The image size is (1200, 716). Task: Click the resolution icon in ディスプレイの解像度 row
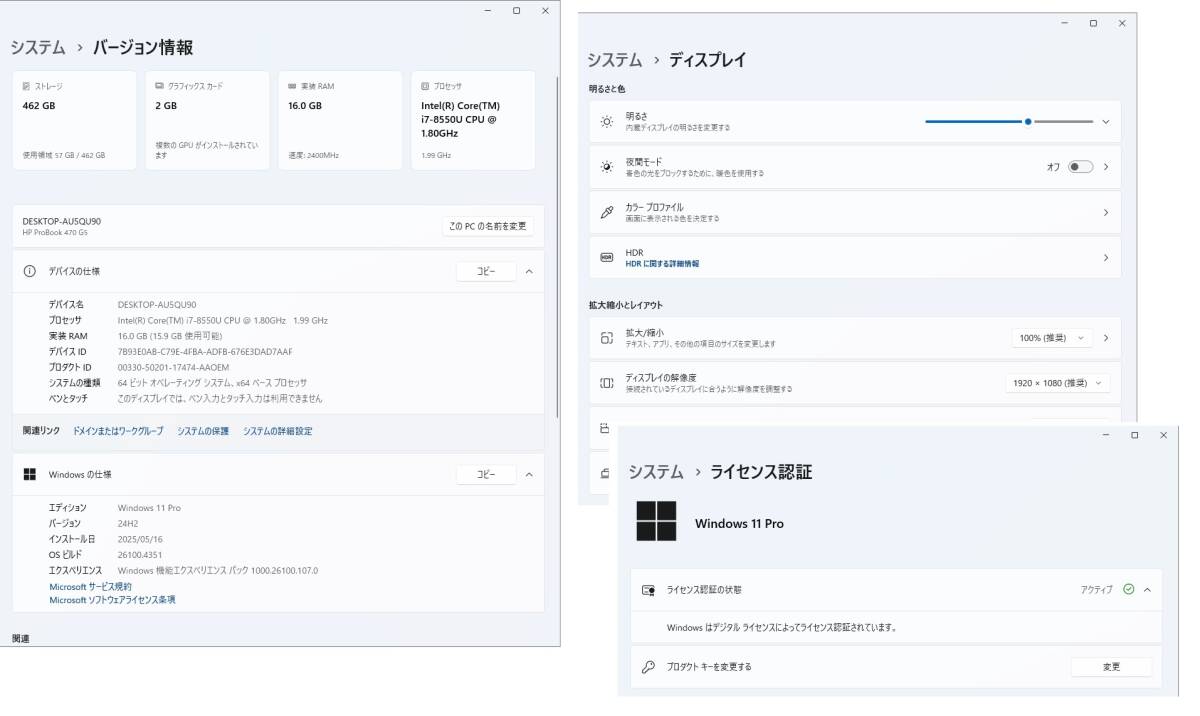pos(606,383)
